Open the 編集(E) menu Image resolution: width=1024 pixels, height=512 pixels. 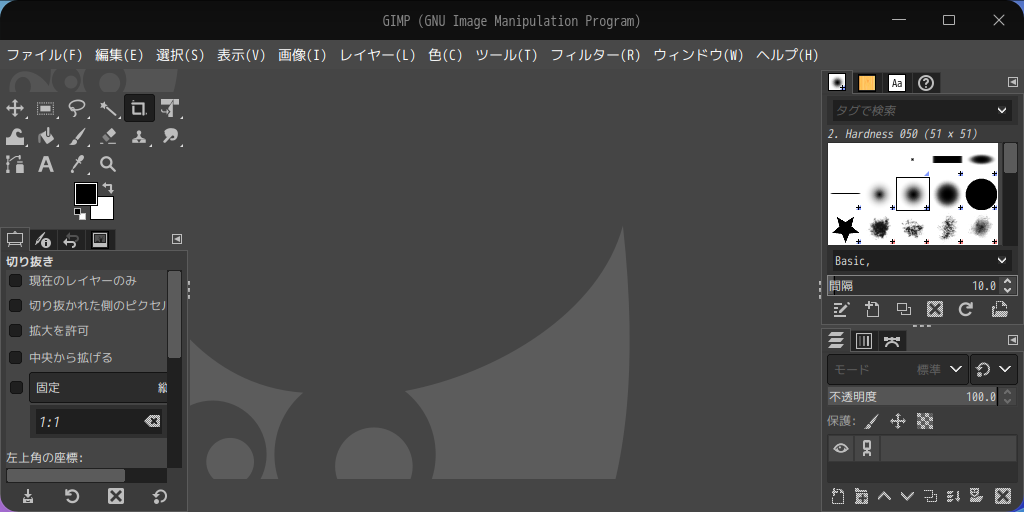119,55
